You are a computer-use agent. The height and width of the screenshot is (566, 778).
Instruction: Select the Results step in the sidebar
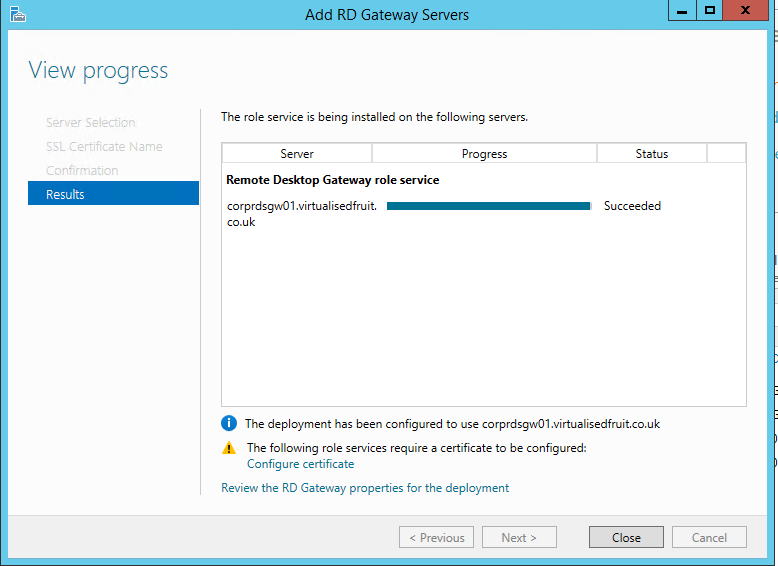pyautogui.click(x=113, y=194)
